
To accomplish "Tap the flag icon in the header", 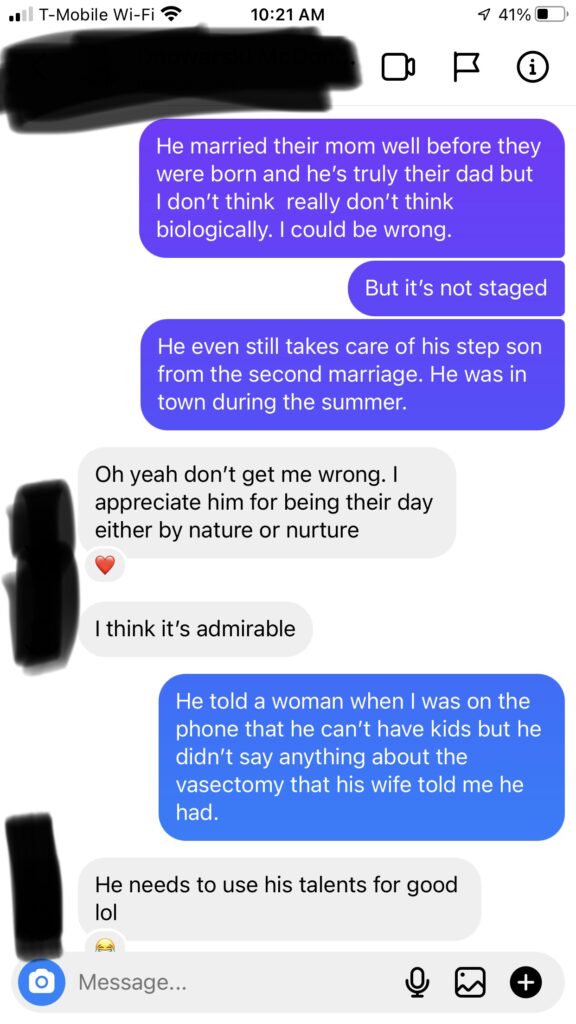I will pos(465,67).
